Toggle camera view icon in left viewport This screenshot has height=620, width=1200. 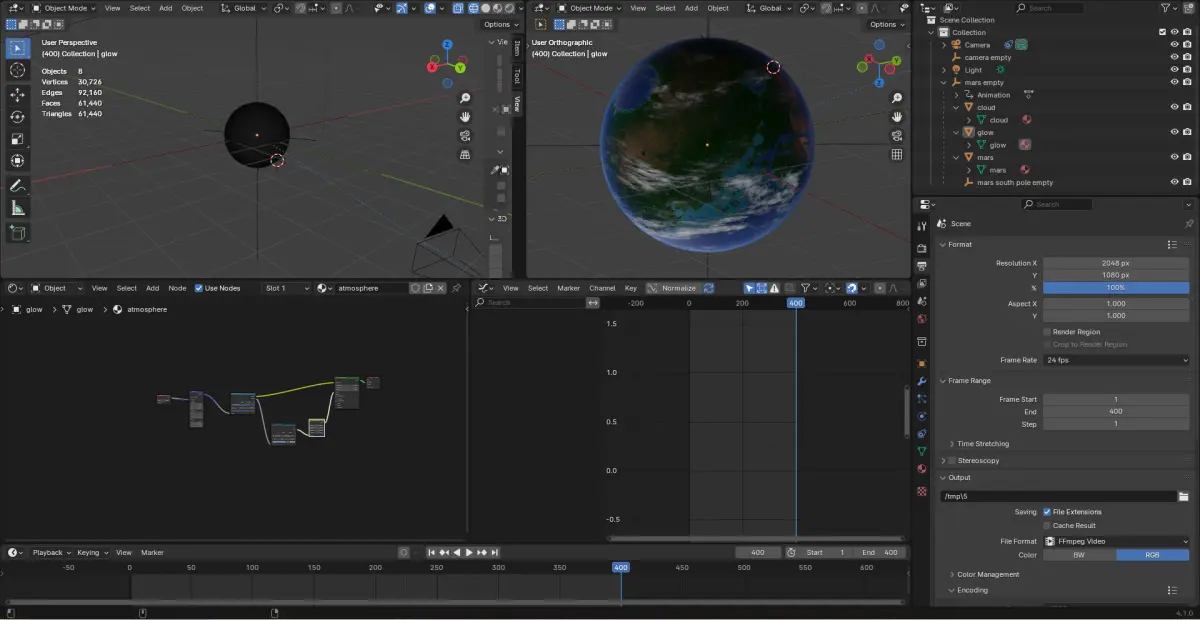[465, 136]
